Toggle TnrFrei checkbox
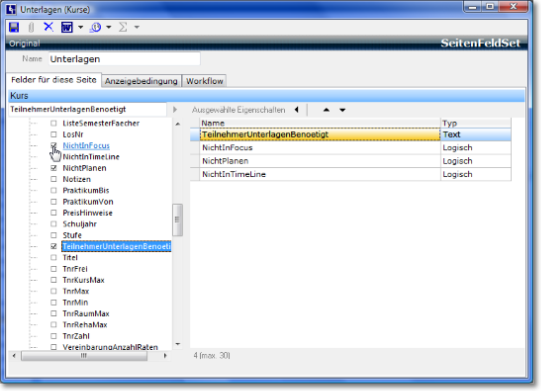The height and width of the screenshot is (391, 541). click(x=53, y=268)
